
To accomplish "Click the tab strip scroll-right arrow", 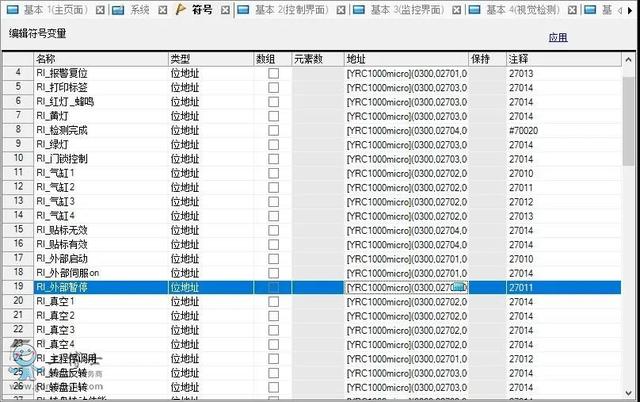I will click(630, 11).
